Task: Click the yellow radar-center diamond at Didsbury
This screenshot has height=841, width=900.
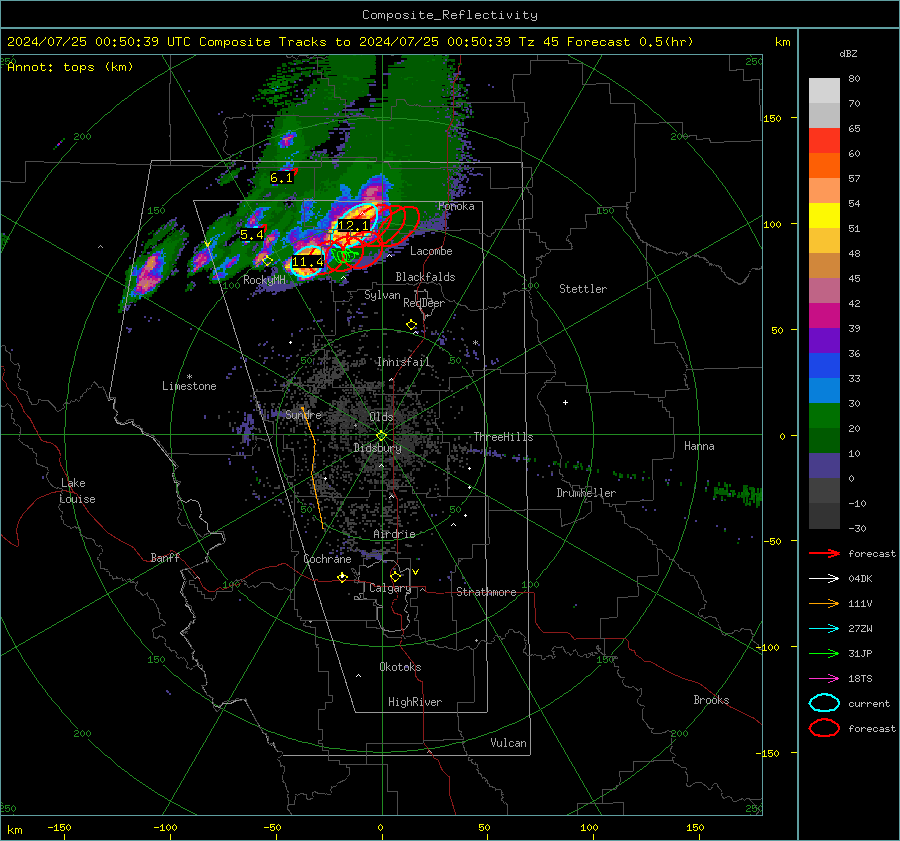Action: pos(381,436)
